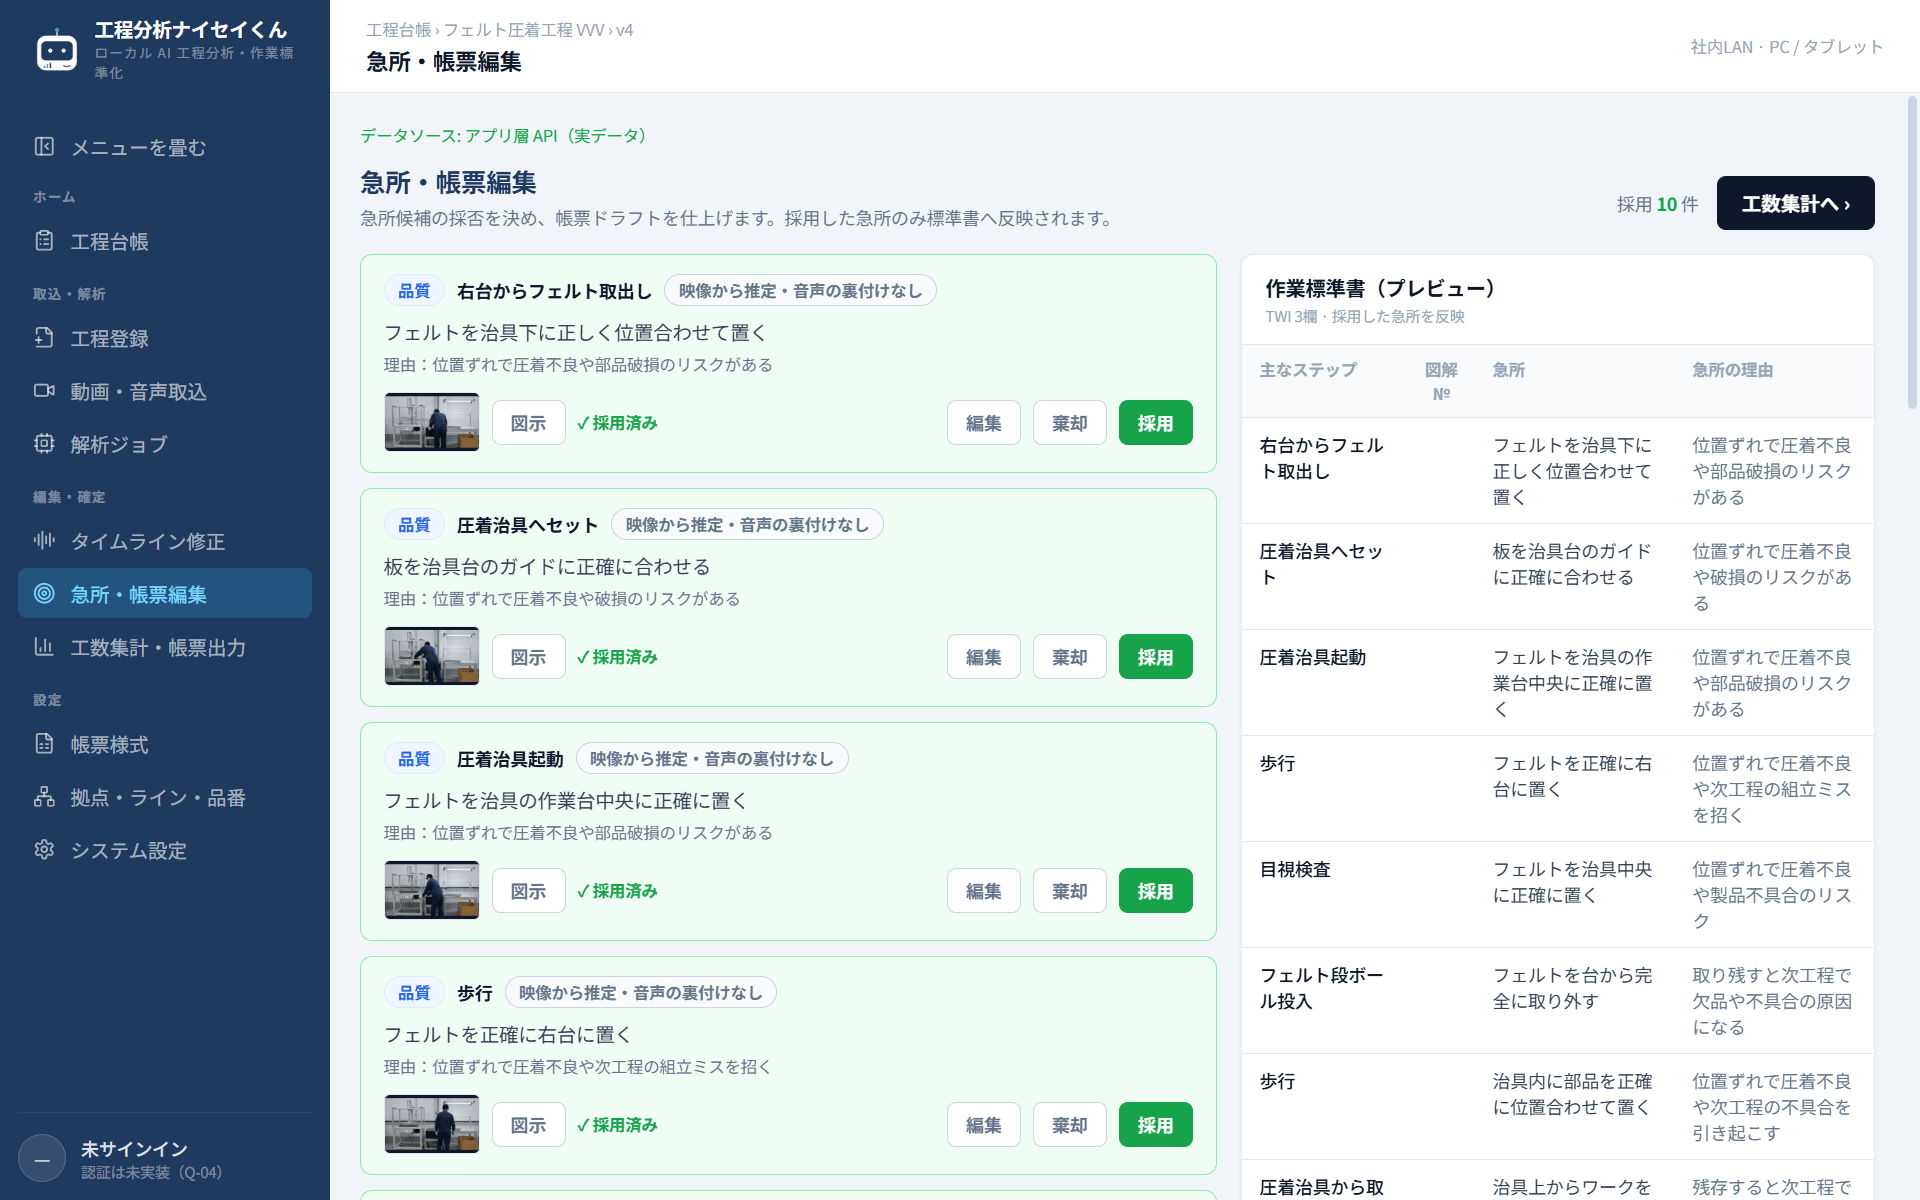Open thumbnail in 右台からフェルト取出し card
Viewport: 1920px width, 1200px height.
pyautogui.click(x=432, y=422)
